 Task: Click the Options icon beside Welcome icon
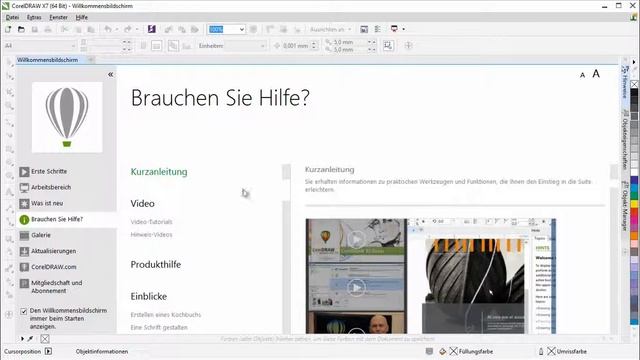point(378,29)
